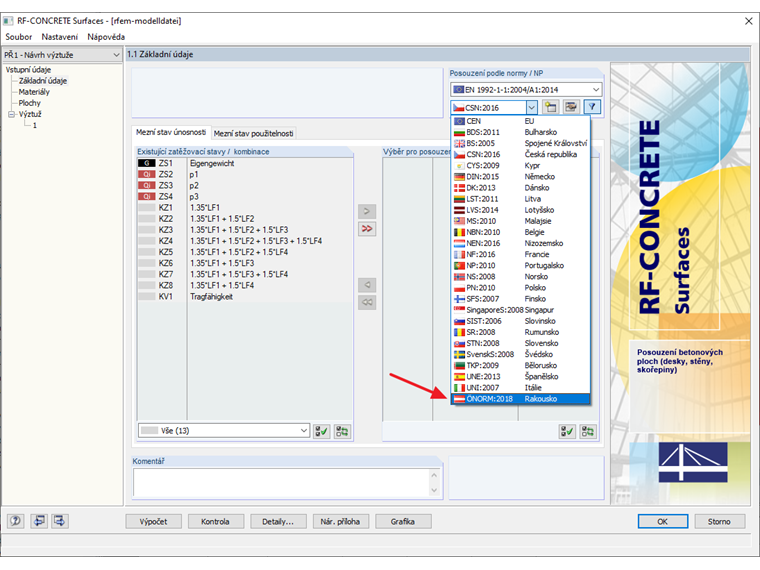This screenshot has width=760, height=570.
Task: Close the RF-CONCRETE Surfaces window
Action: [748, 21]
